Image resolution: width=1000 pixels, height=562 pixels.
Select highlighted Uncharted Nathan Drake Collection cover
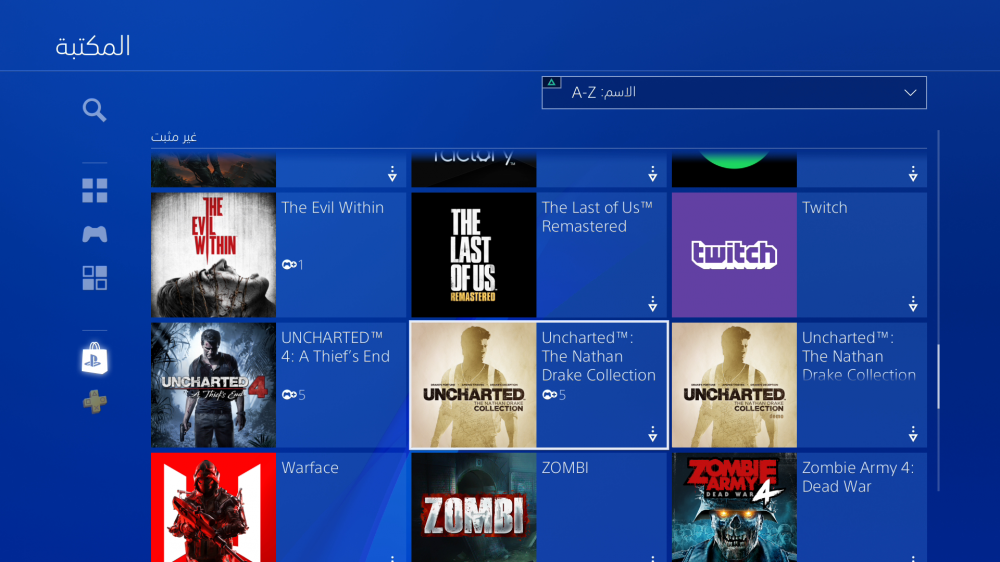click(x=474, y=385)
